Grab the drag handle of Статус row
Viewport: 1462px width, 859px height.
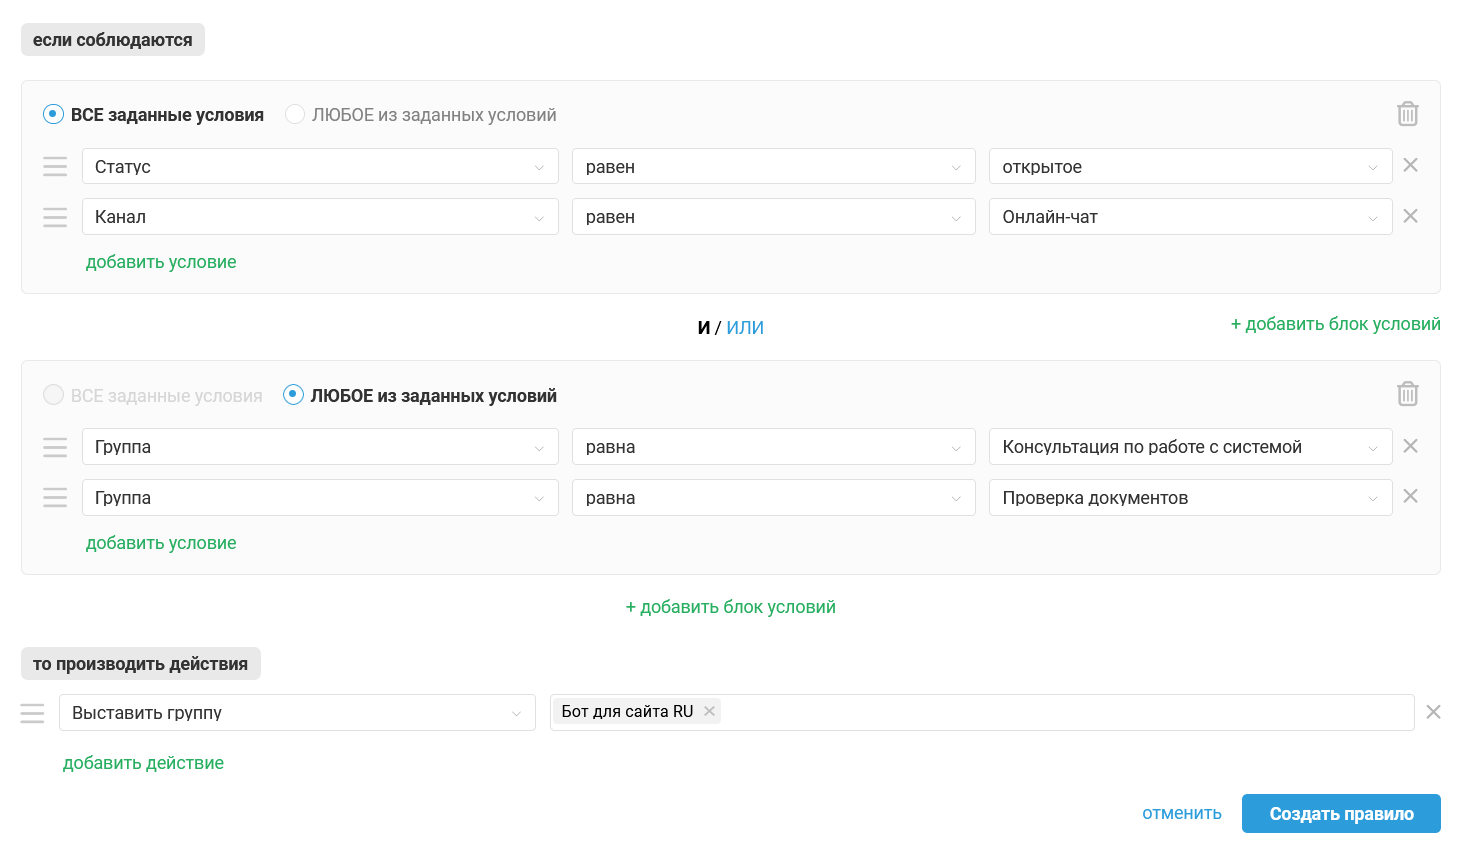pyautogui.click(x=55, y=166)
